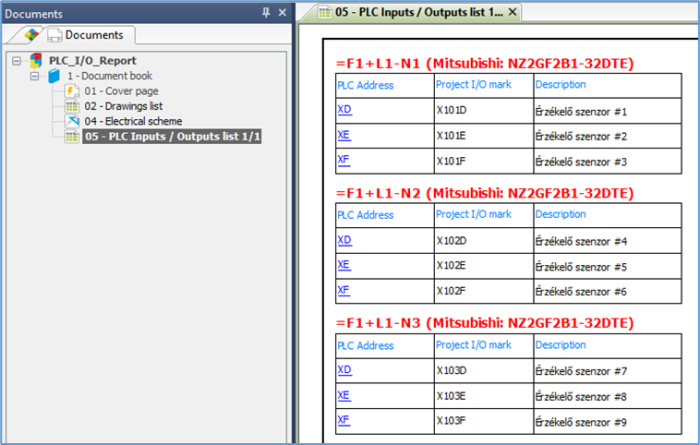
Task: Click description Érzékelő szenzor #4
Action: (x=581, y=241)
